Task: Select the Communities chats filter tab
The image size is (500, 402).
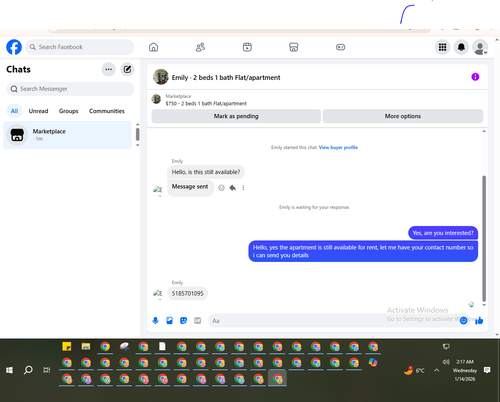Action: point(107,111)
